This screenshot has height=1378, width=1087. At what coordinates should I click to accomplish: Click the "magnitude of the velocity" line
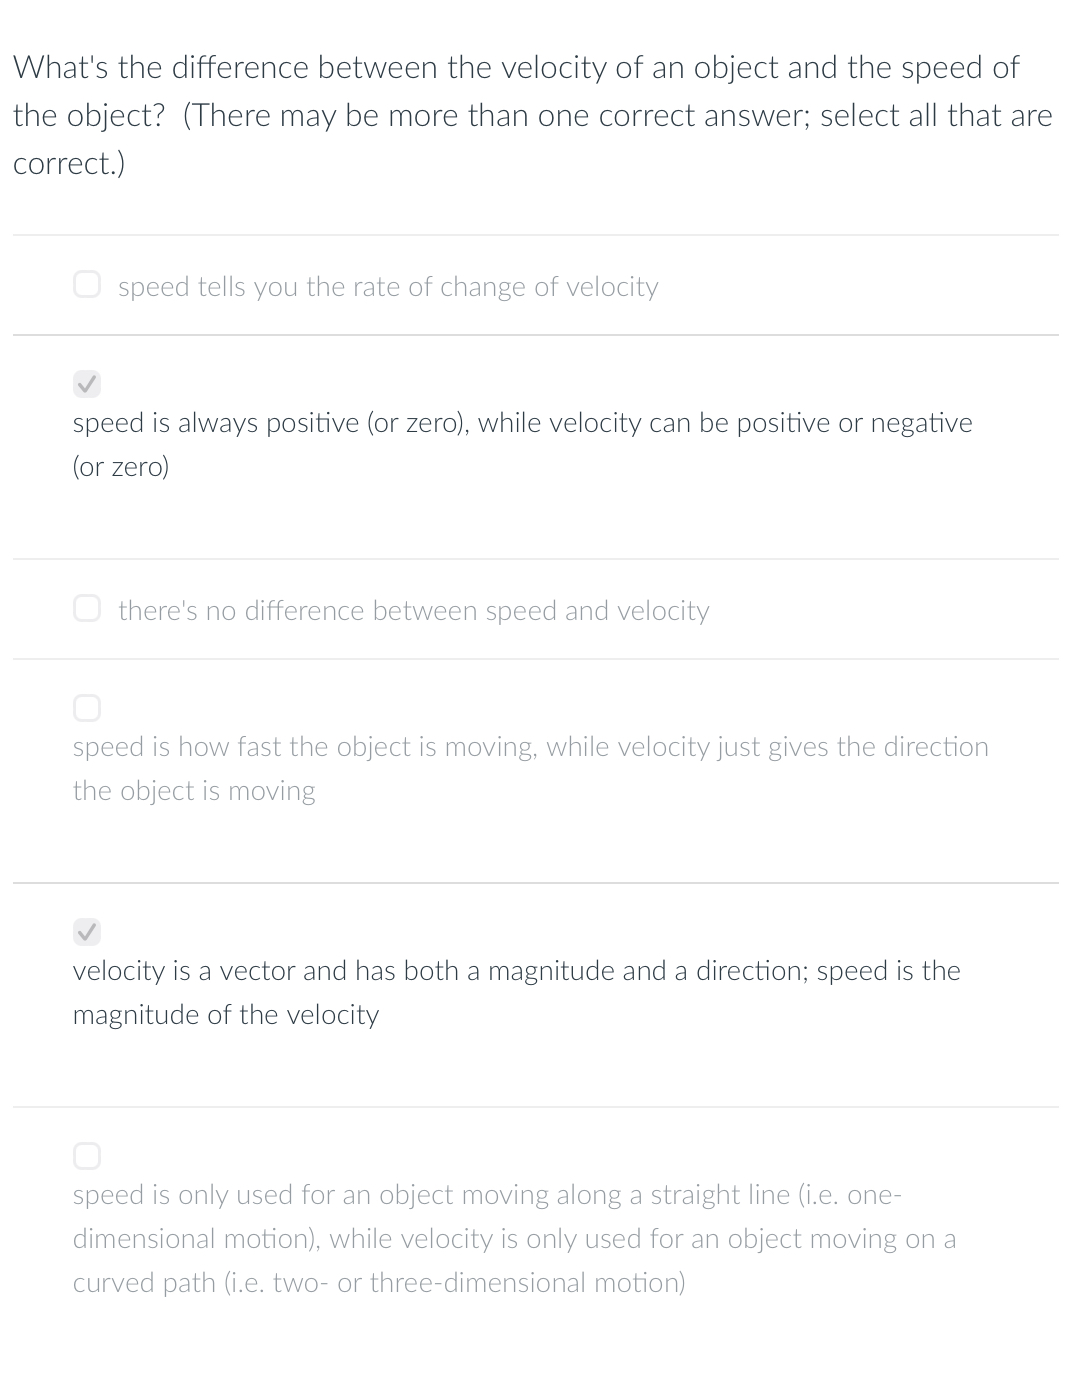pyautogui.click(x=226, y=1015)
